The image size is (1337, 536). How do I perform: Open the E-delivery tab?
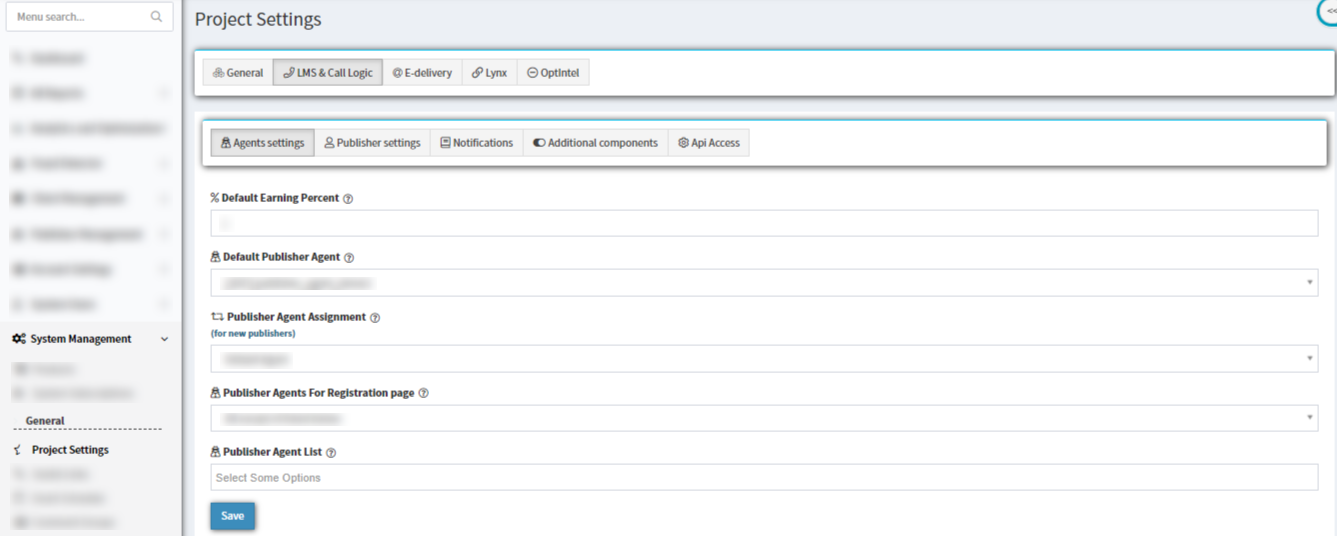[x=422, y=73]
